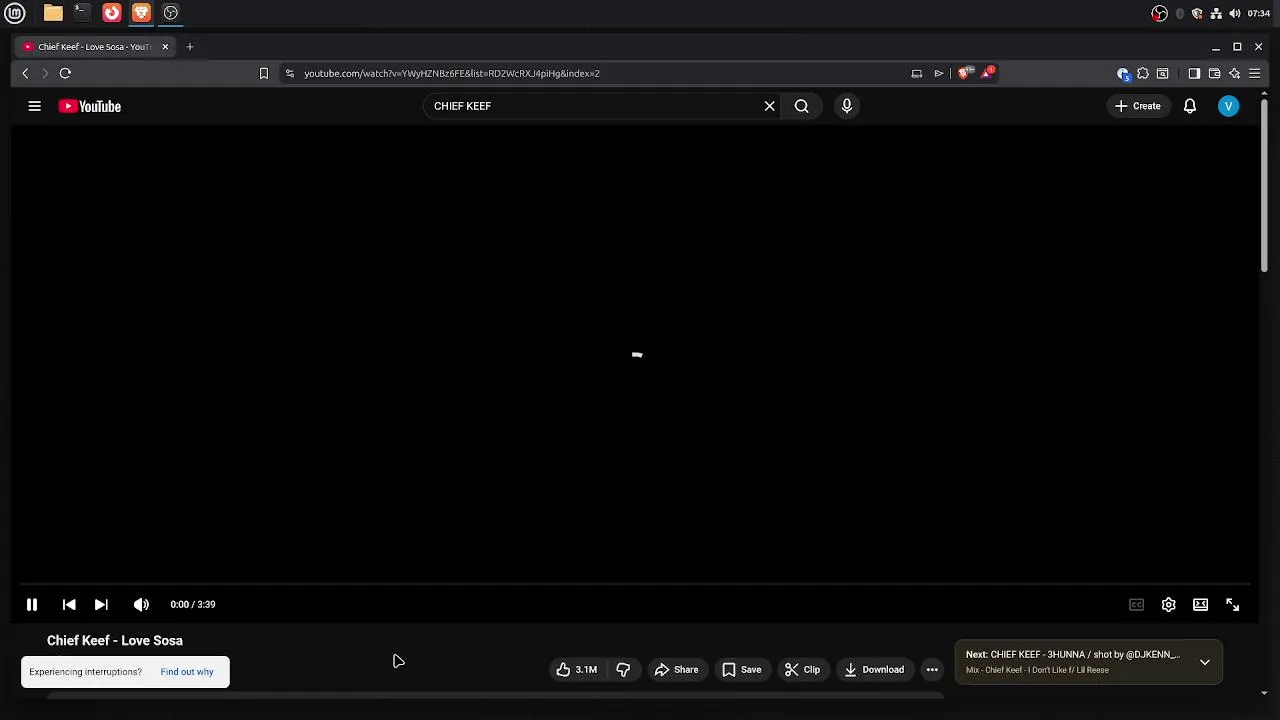The height and width of the screenshot is (720, 1280).
Task: Exit fullscreen view of the player
Action: pyautogui.click(x=1232, y=604)
